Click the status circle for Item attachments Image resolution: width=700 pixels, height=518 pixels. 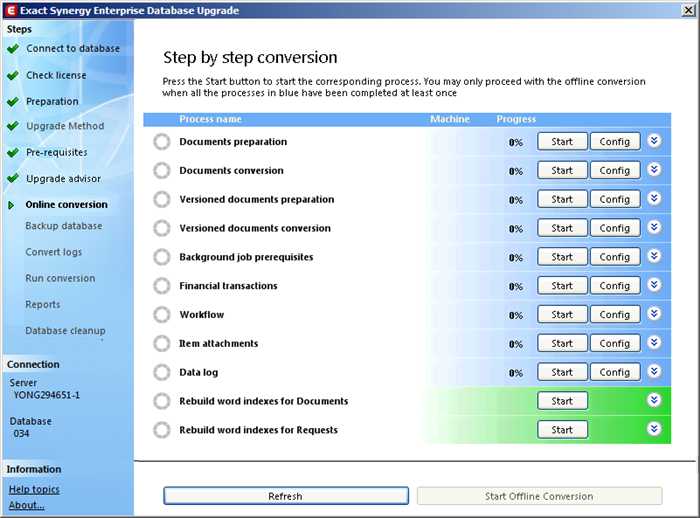(162, 343)
